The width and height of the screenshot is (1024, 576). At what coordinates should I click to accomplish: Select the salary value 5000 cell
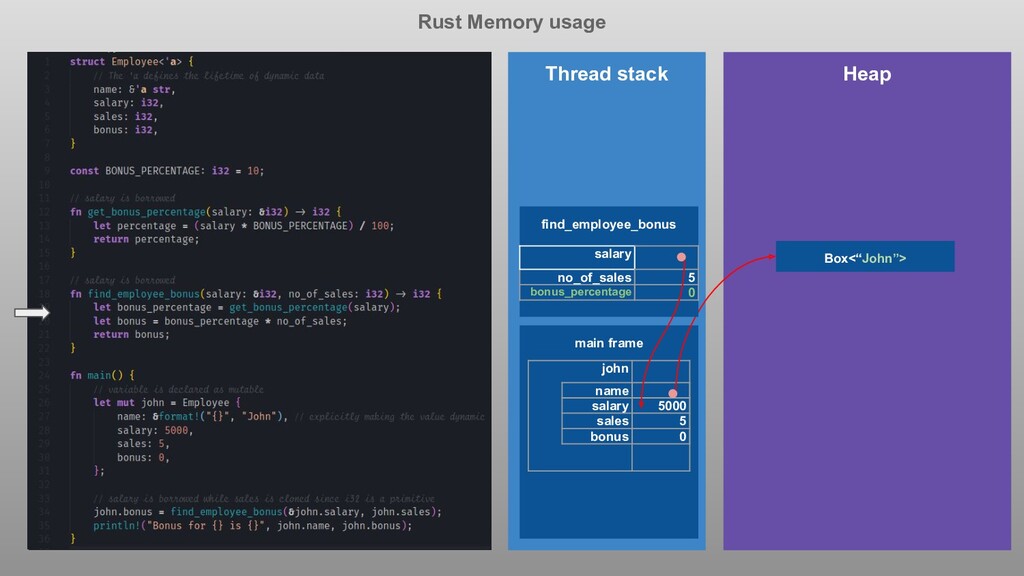click(672, 406)
